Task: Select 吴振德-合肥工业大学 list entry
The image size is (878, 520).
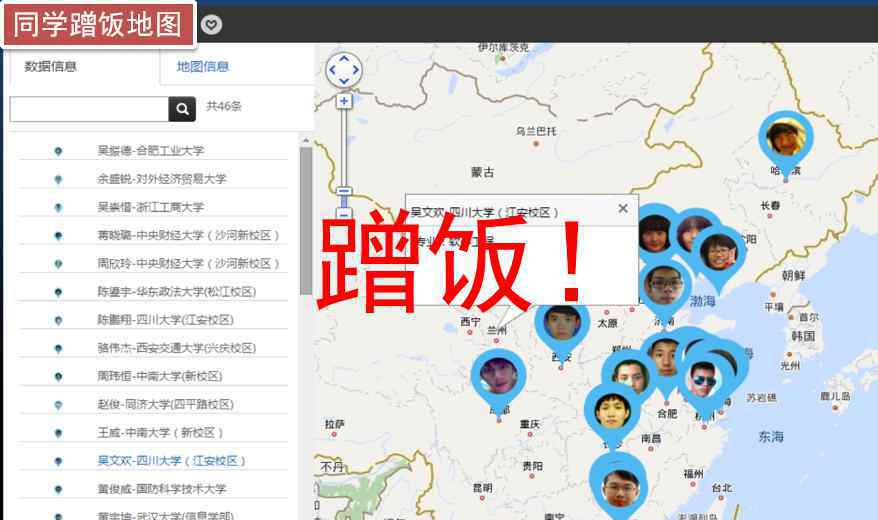Action: (153, 151)
